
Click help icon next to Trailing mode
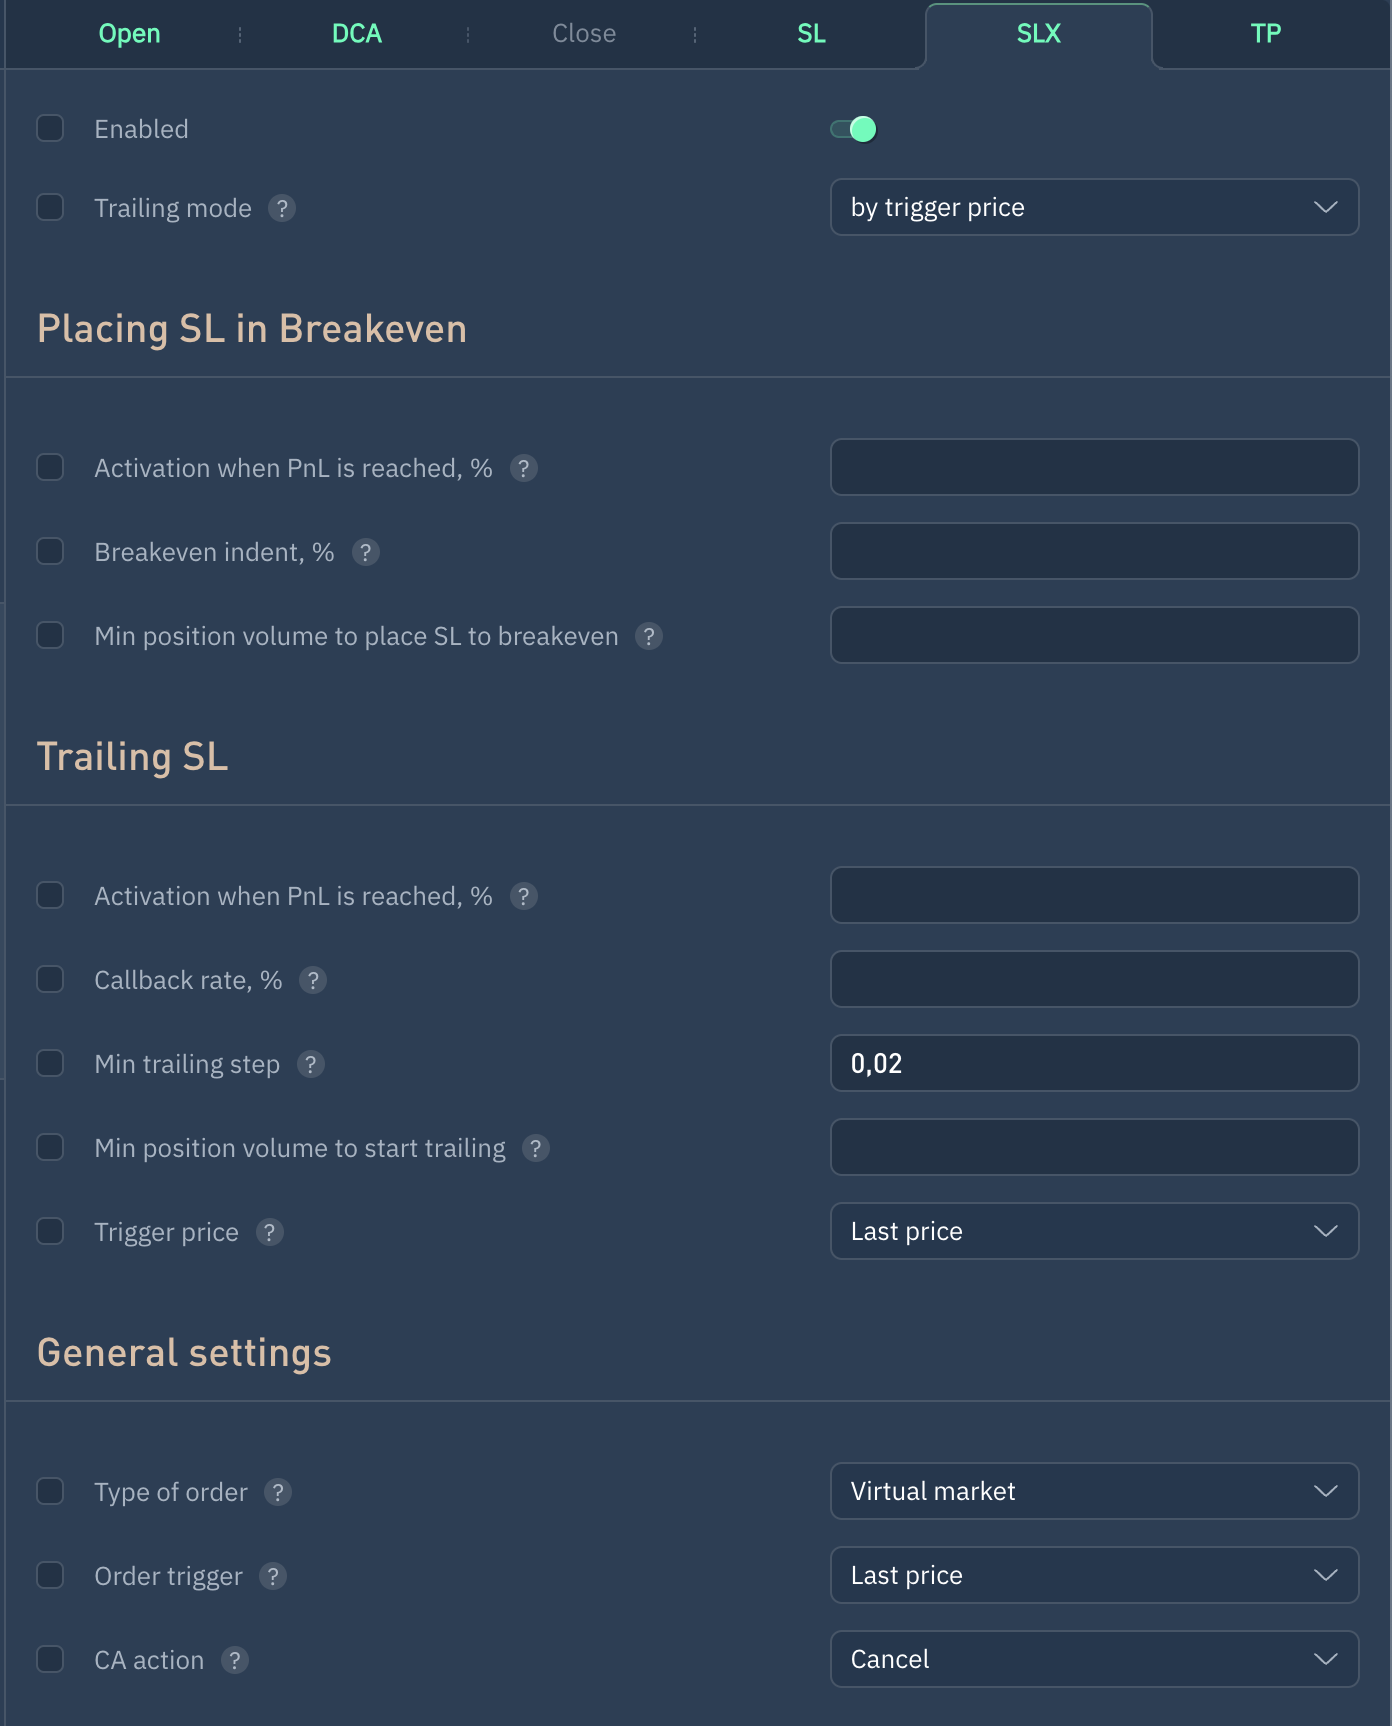tap(282, 208)
